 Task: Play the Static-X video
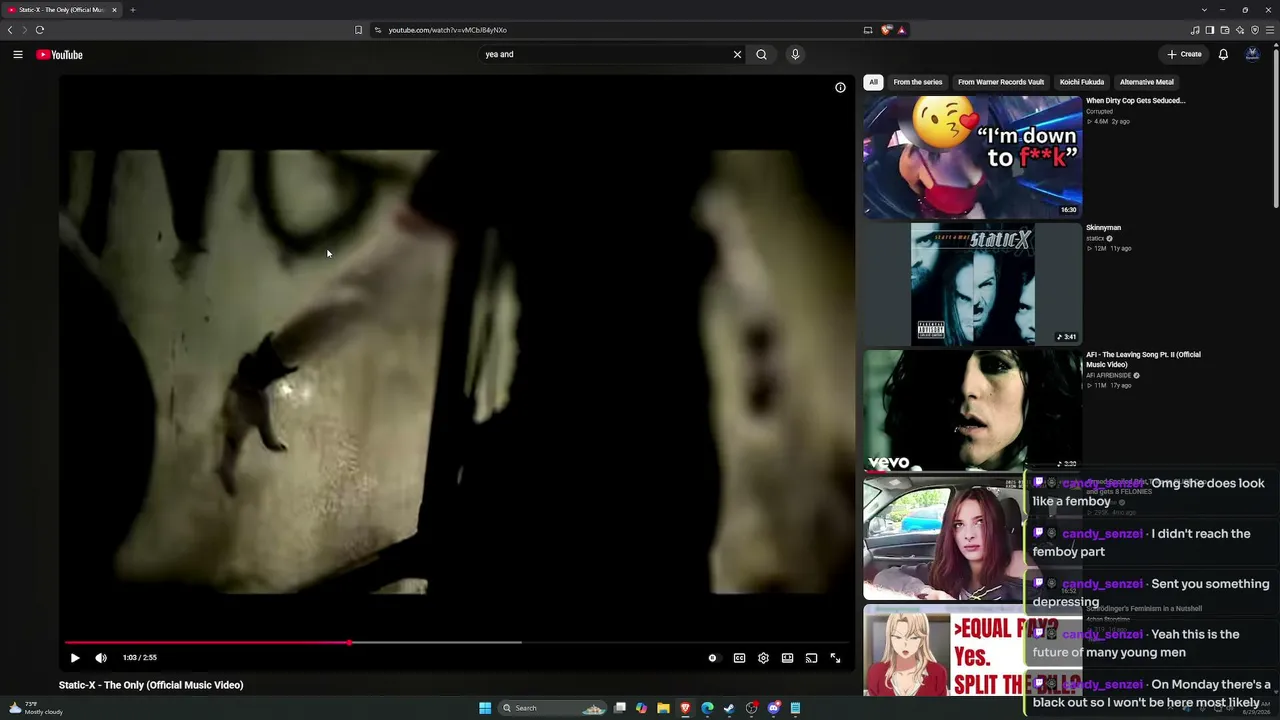pyautogui.click(x=75, y=658)
